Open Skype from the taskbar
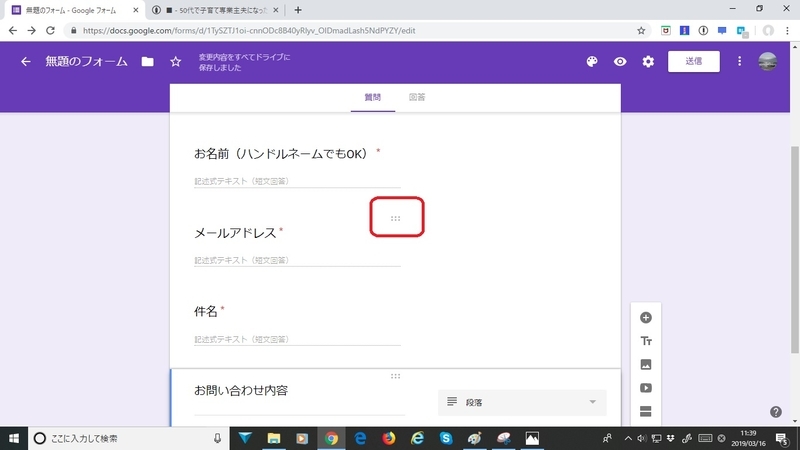The image size is (800, 450). pos(446,438)
